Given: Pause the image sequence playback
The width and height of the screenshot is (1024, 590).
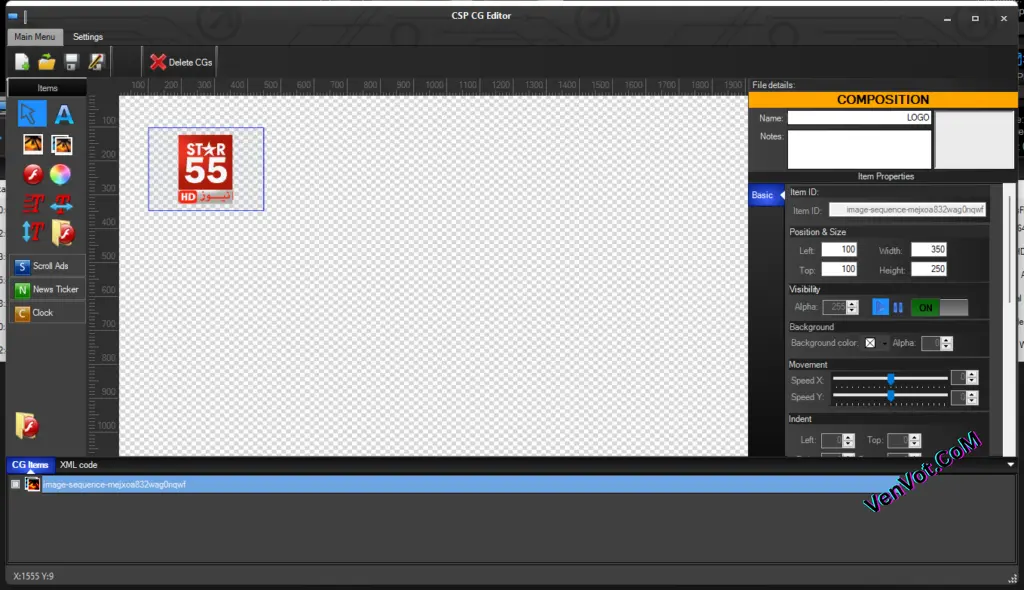Looking at the screenshot, I should click(898, 307).
